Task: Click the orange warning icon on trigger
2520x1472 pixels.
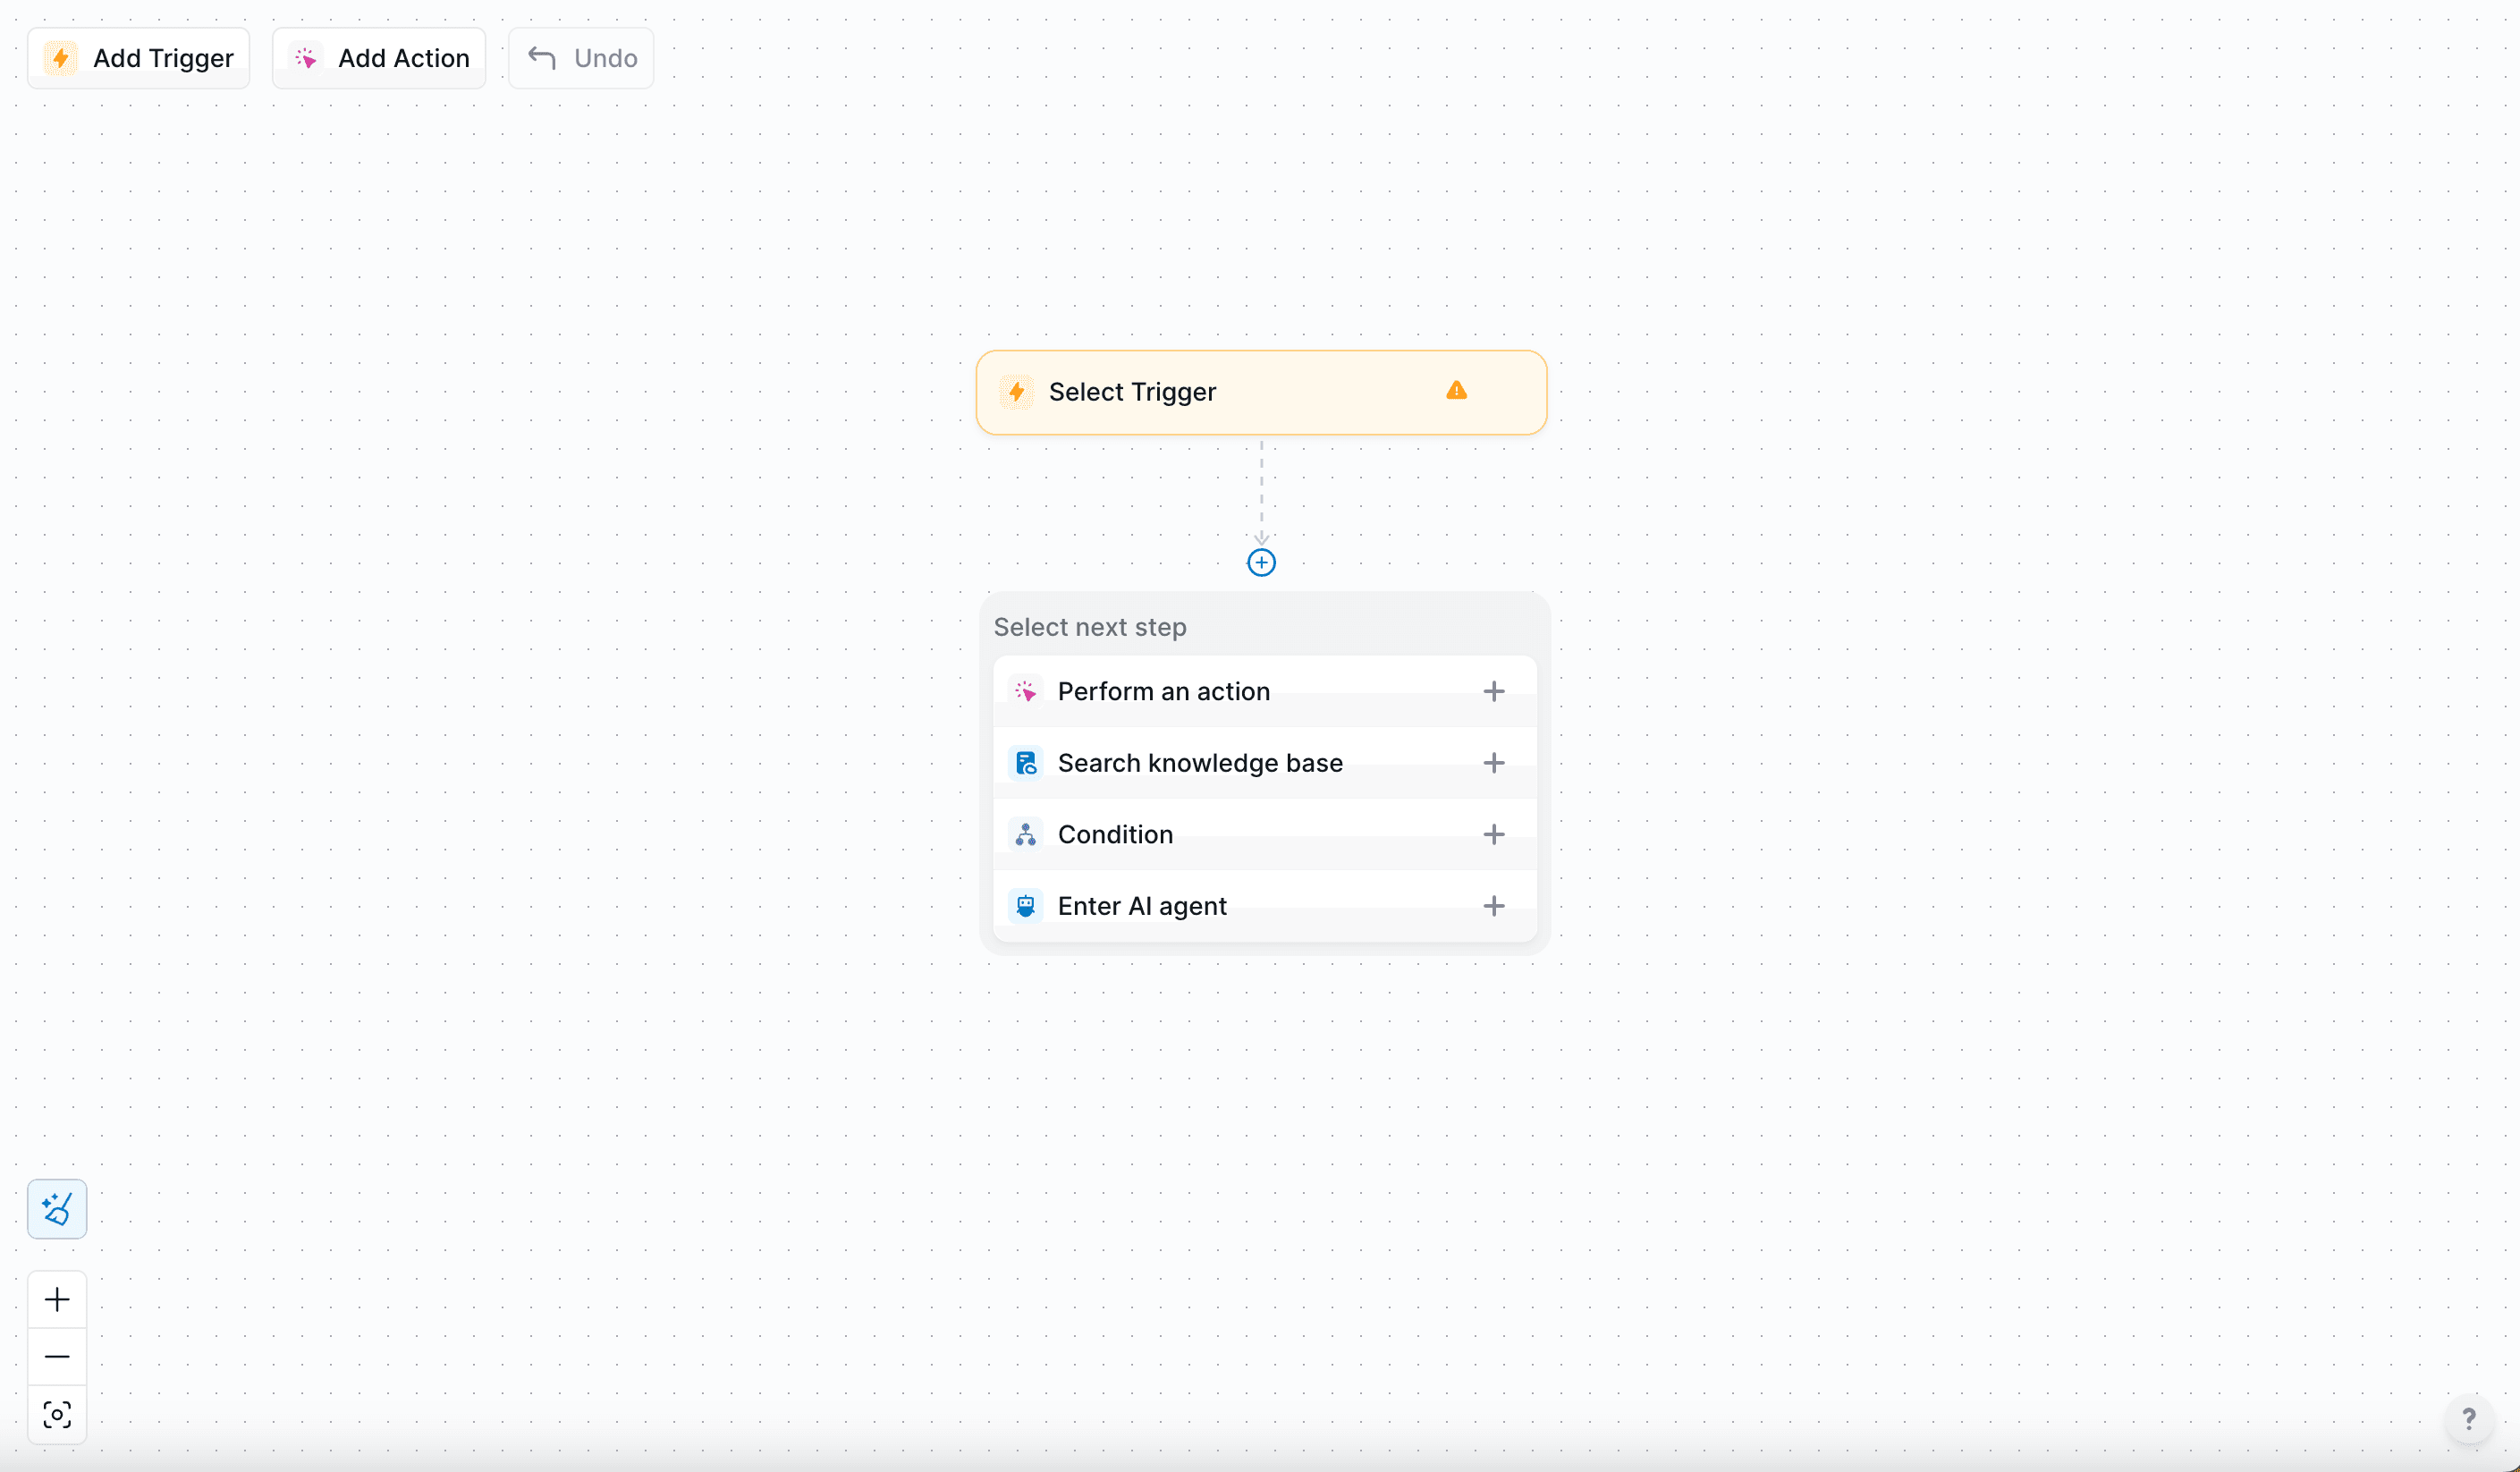Action: pyautogui.click(x=1456, y=391)
